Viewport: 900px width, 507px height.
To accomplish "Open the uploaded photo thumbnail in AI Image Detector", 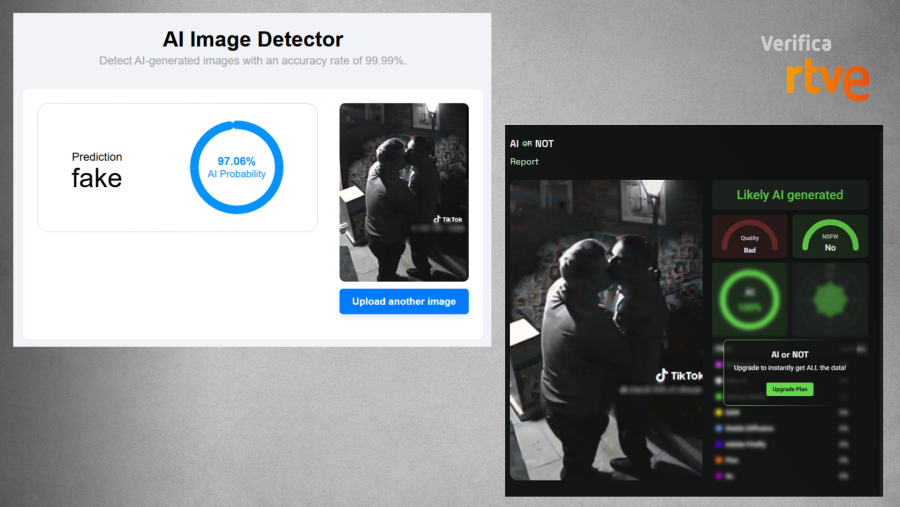I will click(404, 192).
